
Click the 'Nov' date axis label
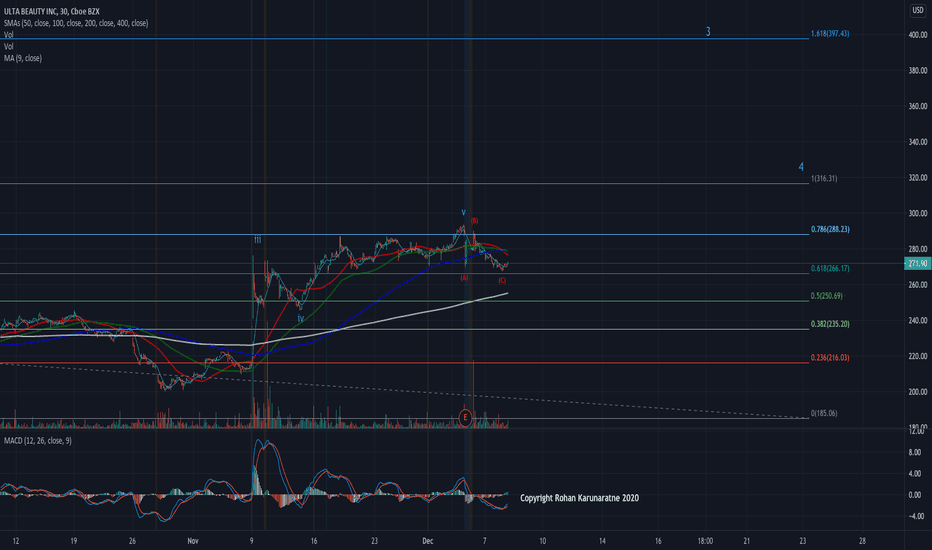tap(193, 541)
